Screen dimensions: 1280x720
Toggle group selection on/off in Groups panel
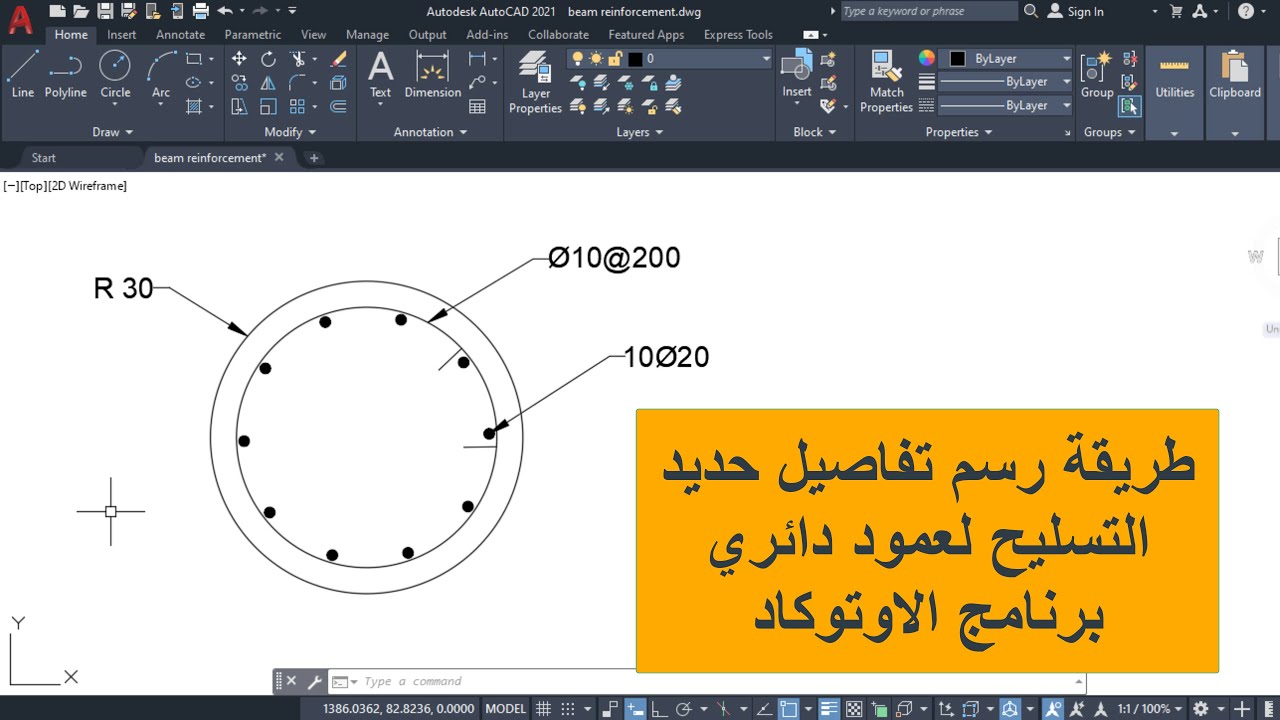coord(1129,105)
